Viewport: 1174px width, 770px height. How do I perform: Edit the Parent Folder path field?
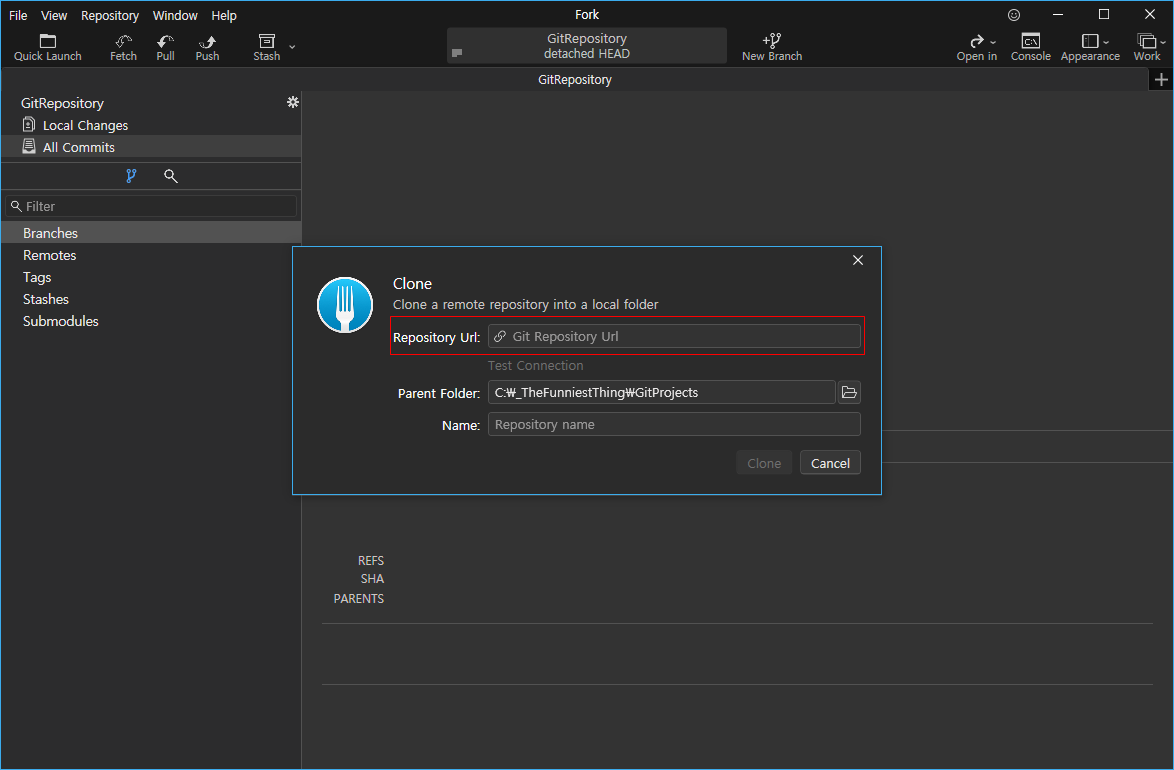661,392
